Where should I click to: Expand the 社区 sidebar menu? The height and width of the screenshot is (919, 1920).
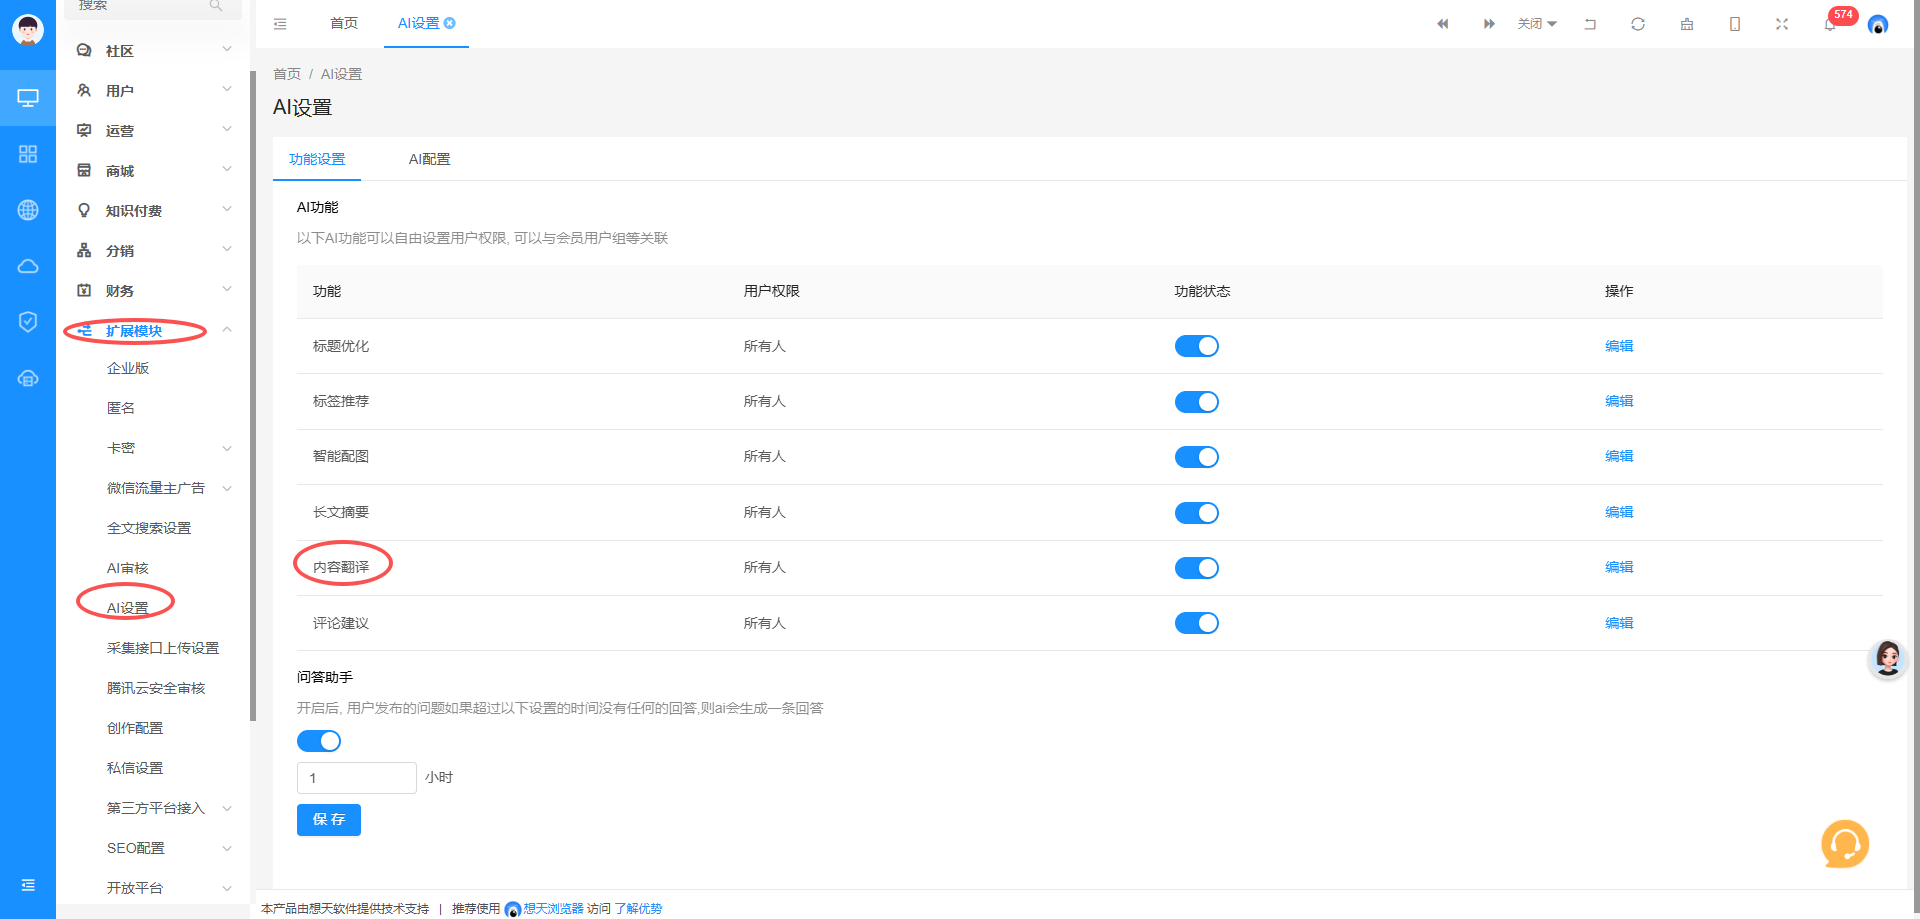coord(153,50)
